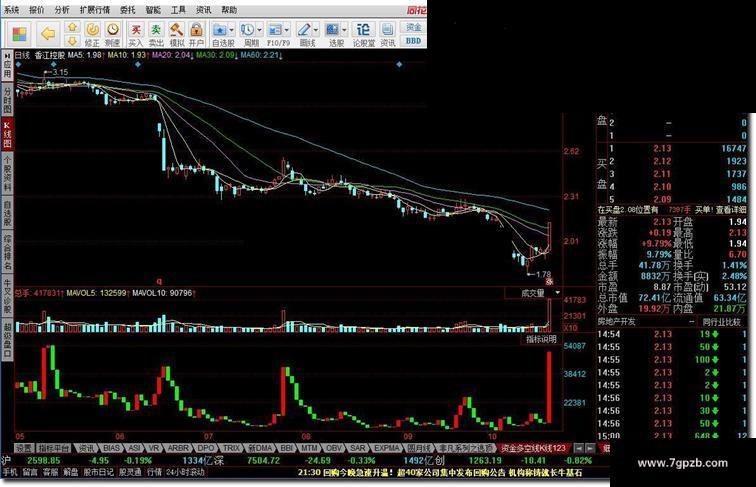756x487 pixels.
Task: Select the 资金多空线K线123 indicator tab
Action: click(533, 448)
